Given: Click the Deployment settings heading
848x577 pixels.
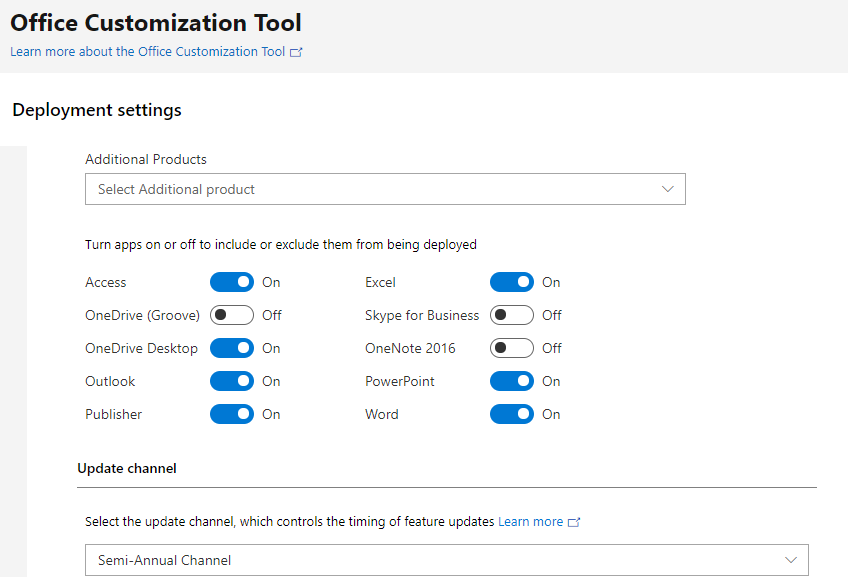Looking at the screenshot, I should [97, 110].
